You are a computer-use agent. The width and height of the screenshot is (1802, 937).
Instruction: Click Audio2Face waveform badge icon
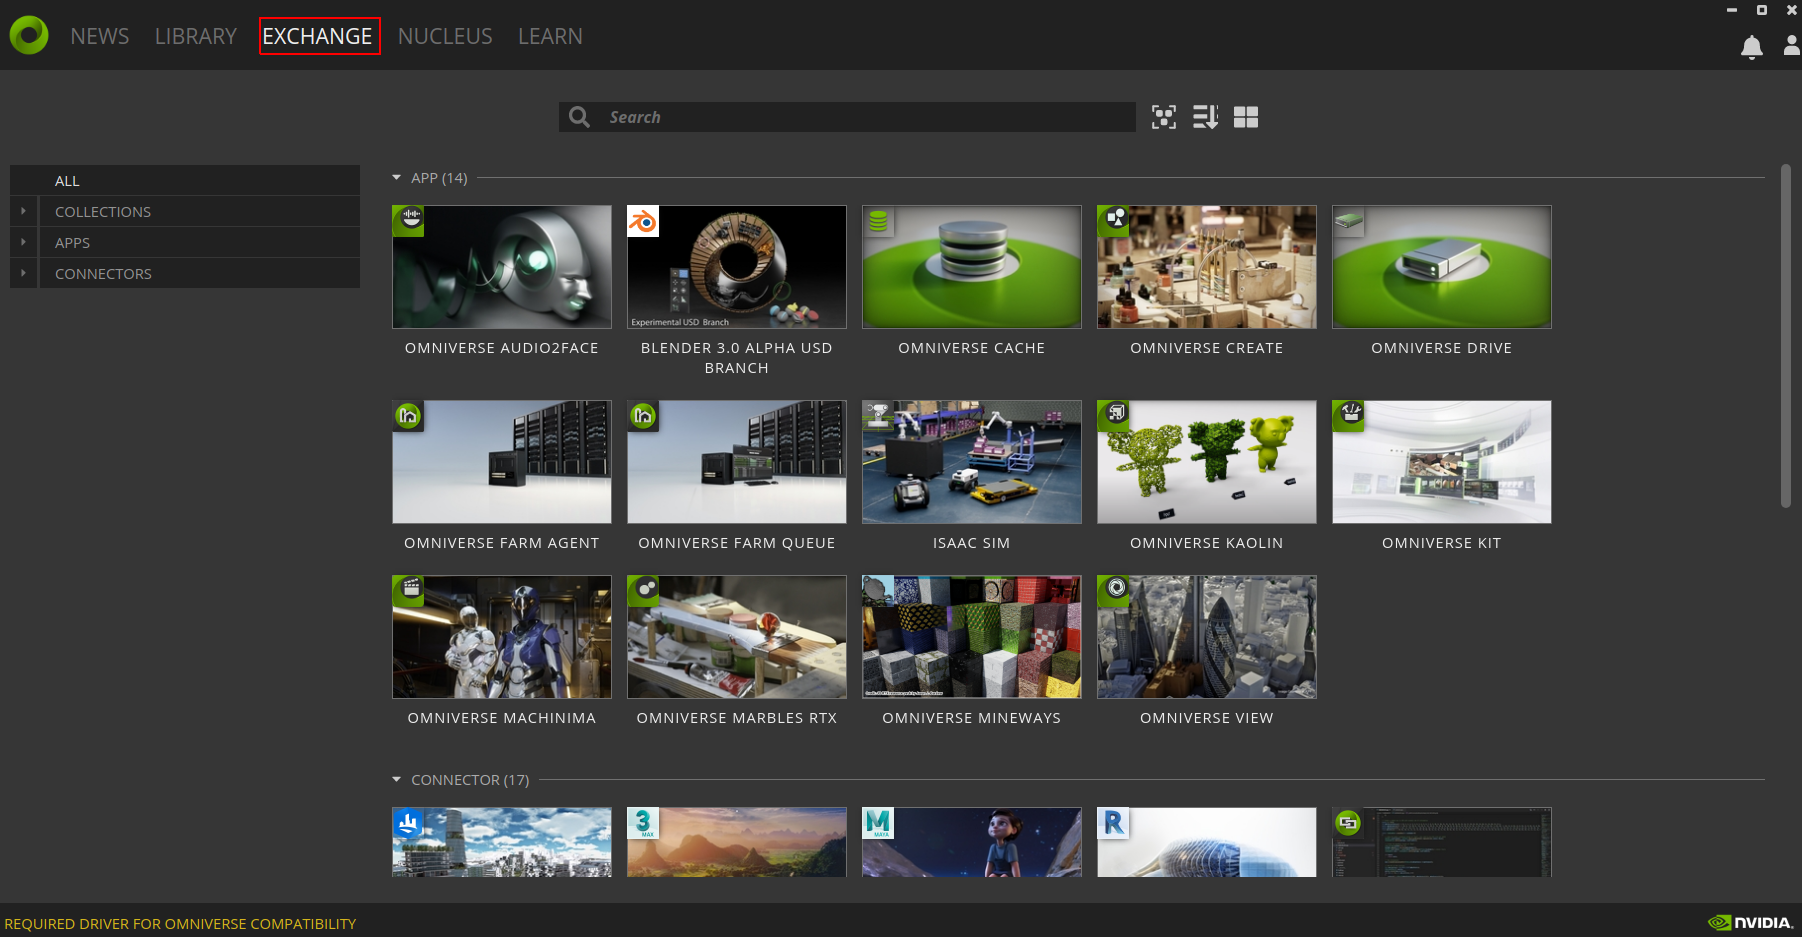tap(409, 221)
